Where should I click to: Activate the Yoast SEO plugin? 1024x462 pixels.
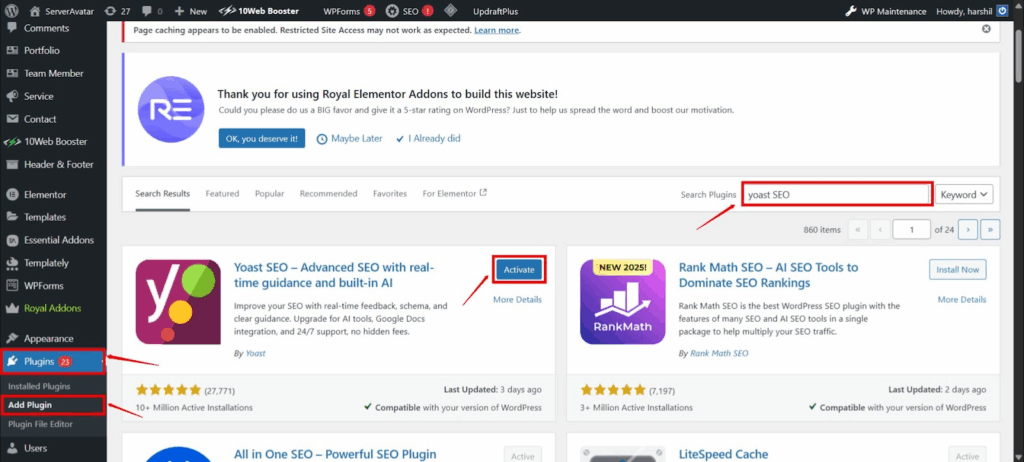[519, 270]
